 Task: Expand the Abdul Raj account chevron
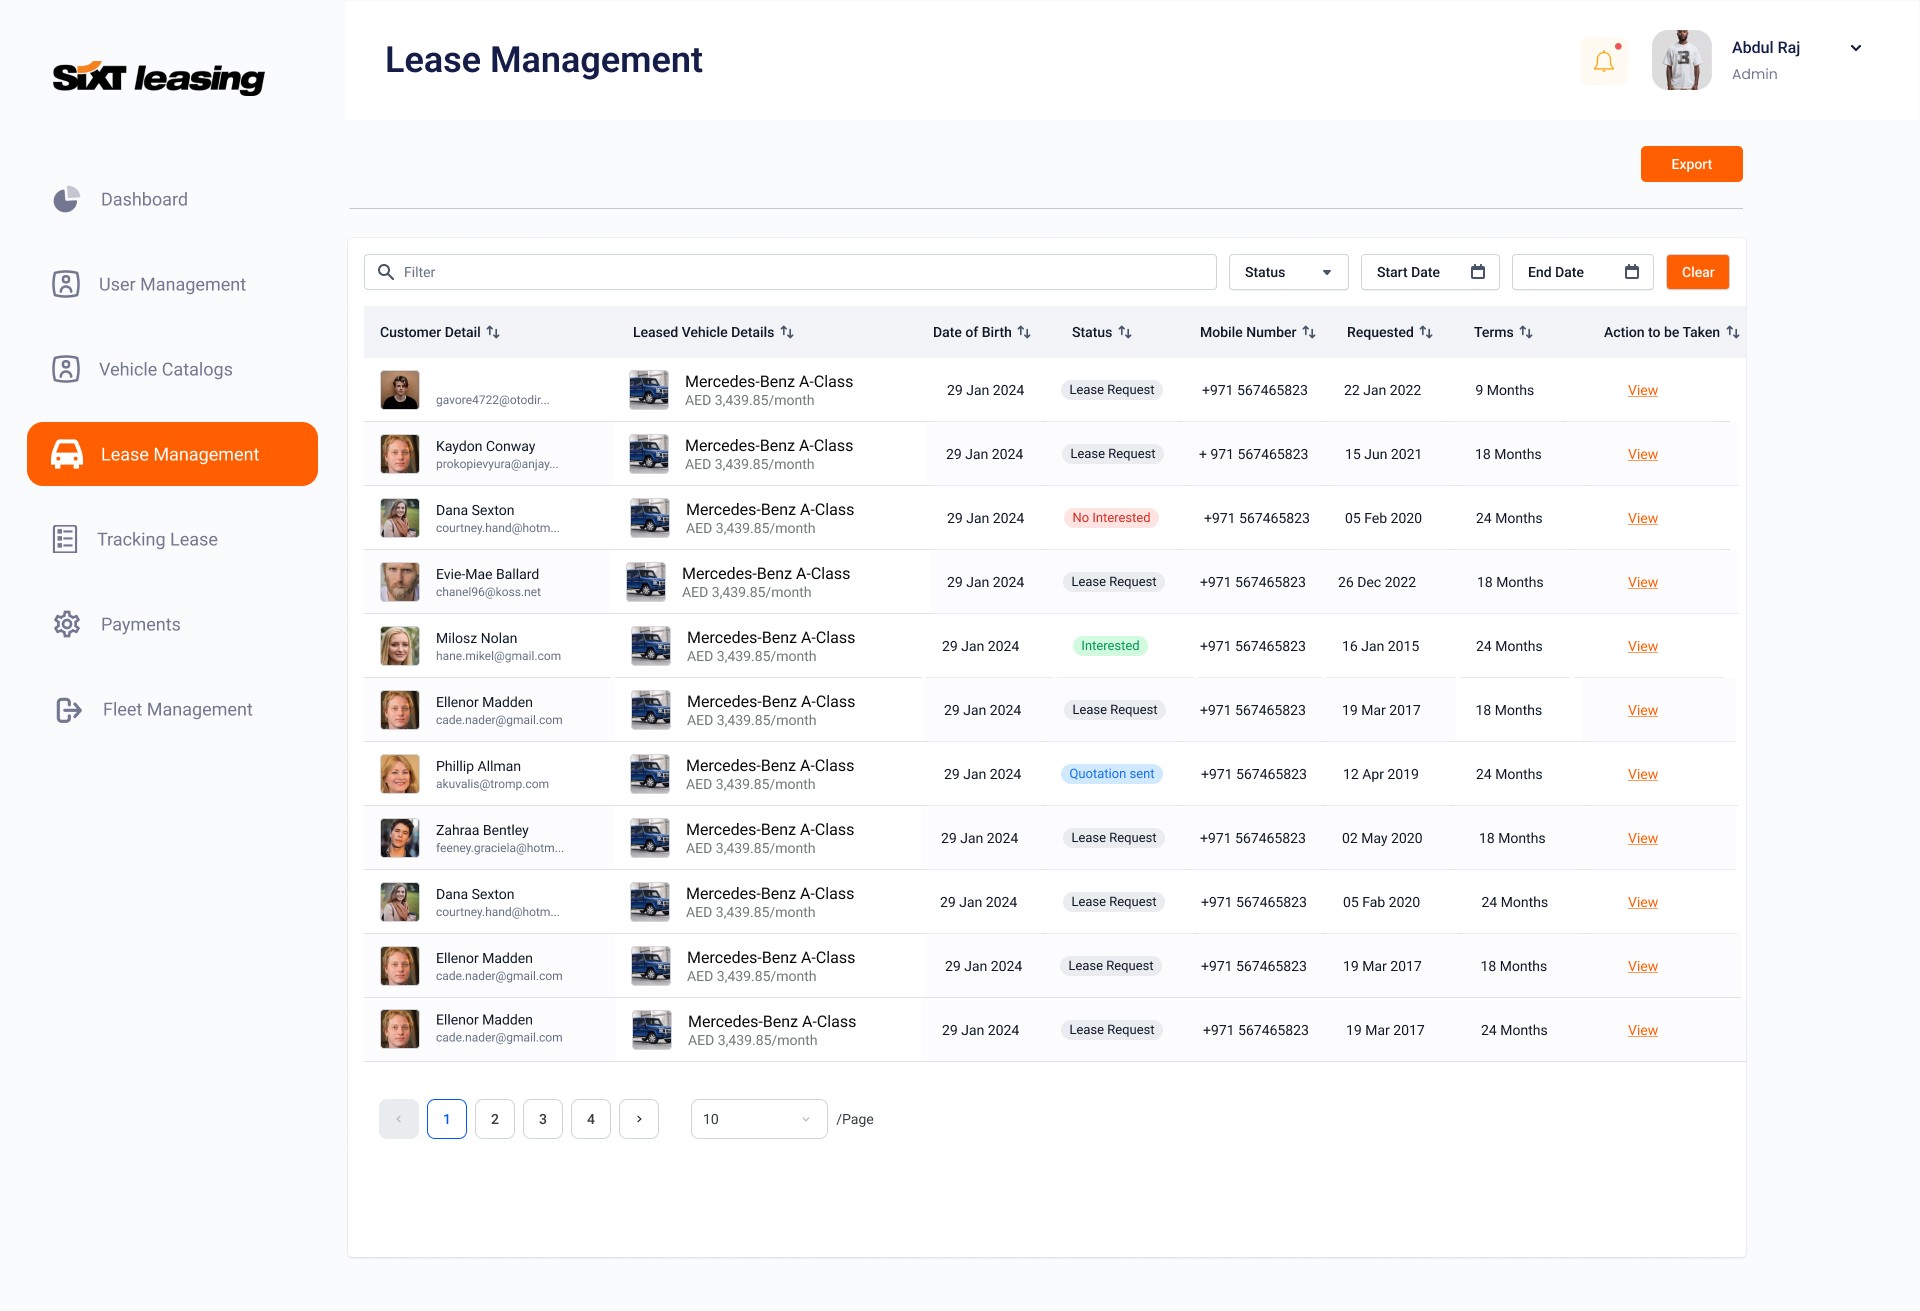click(x=1856, y=48)
